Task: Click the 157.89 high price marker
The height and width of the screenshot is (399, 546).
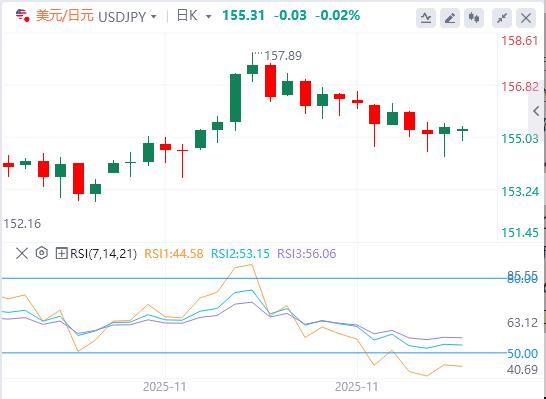Action: pos(283,56)
